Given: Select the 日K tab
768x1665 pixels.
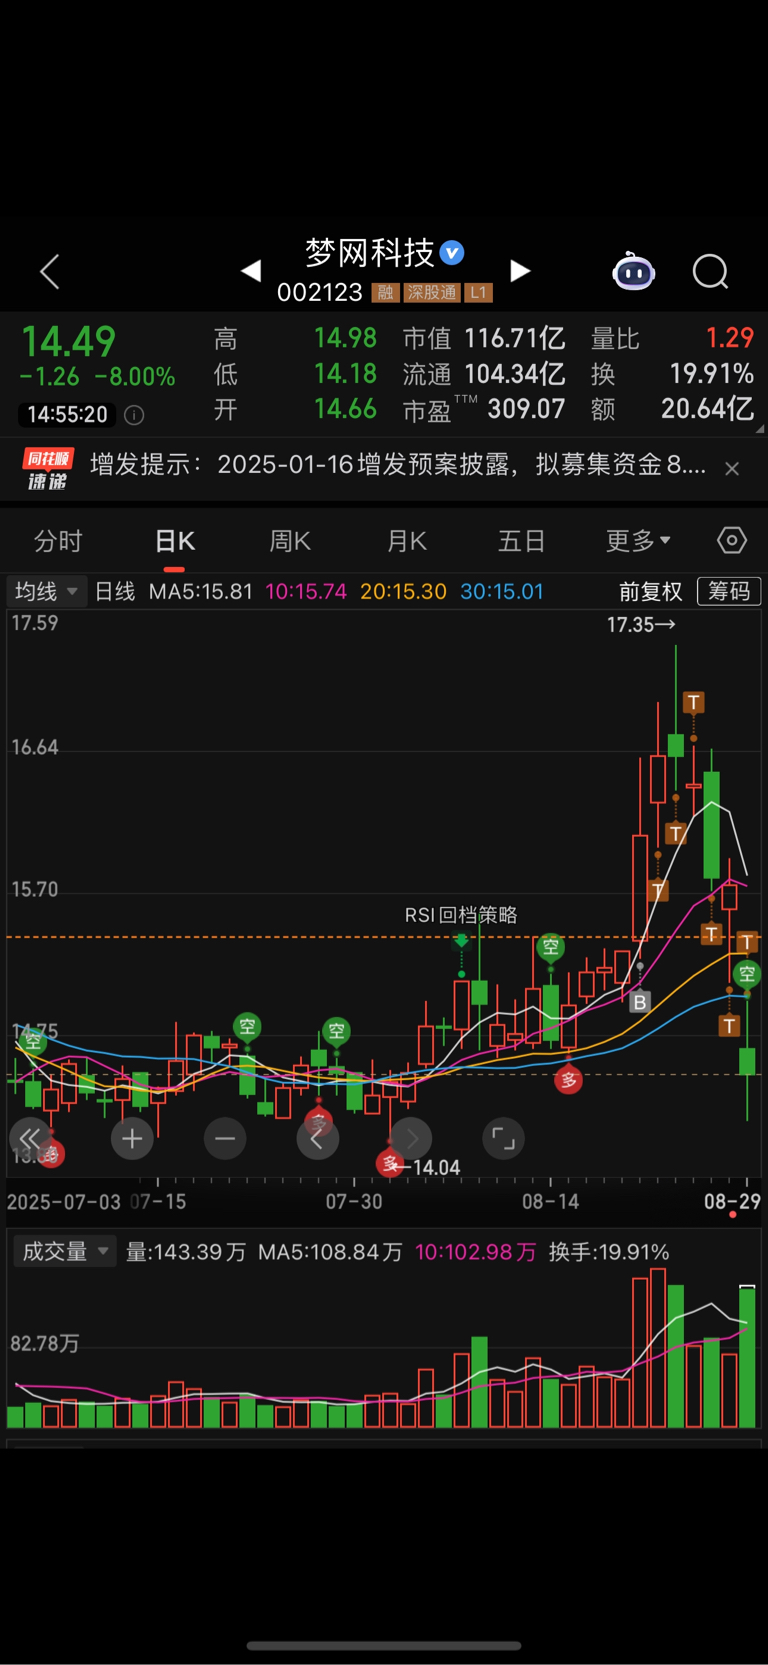Looking at the screenshot, I should (x=175, y=541).
